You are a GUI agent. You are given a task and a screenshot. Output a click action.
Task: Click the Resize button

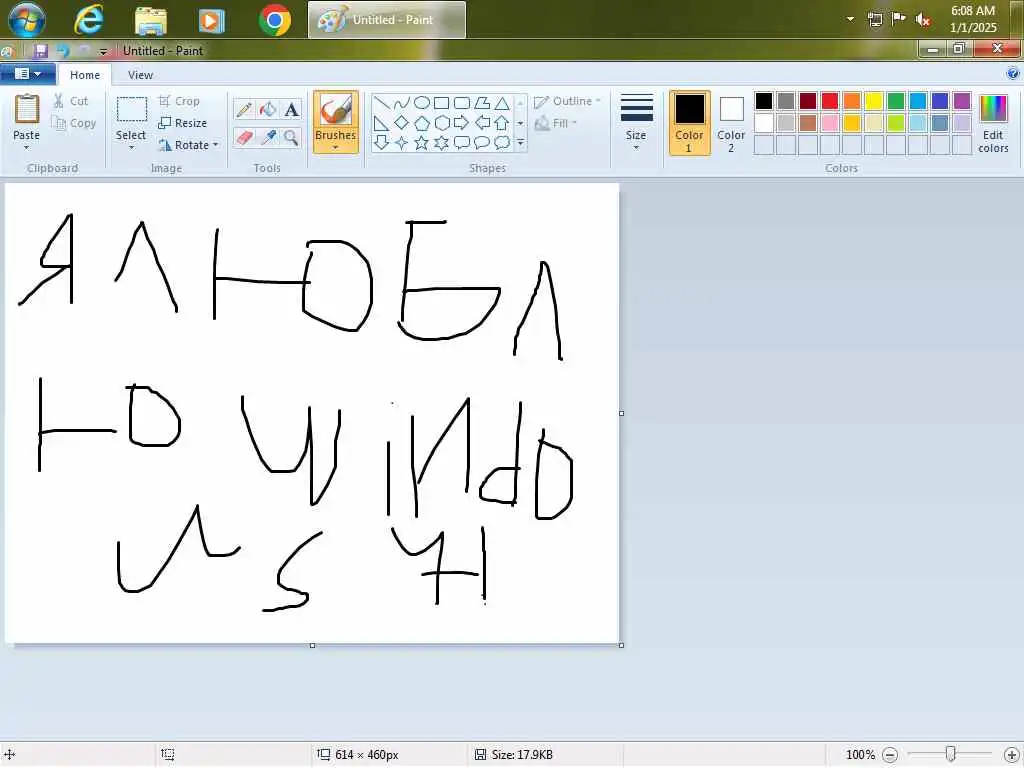click(183, 123)
